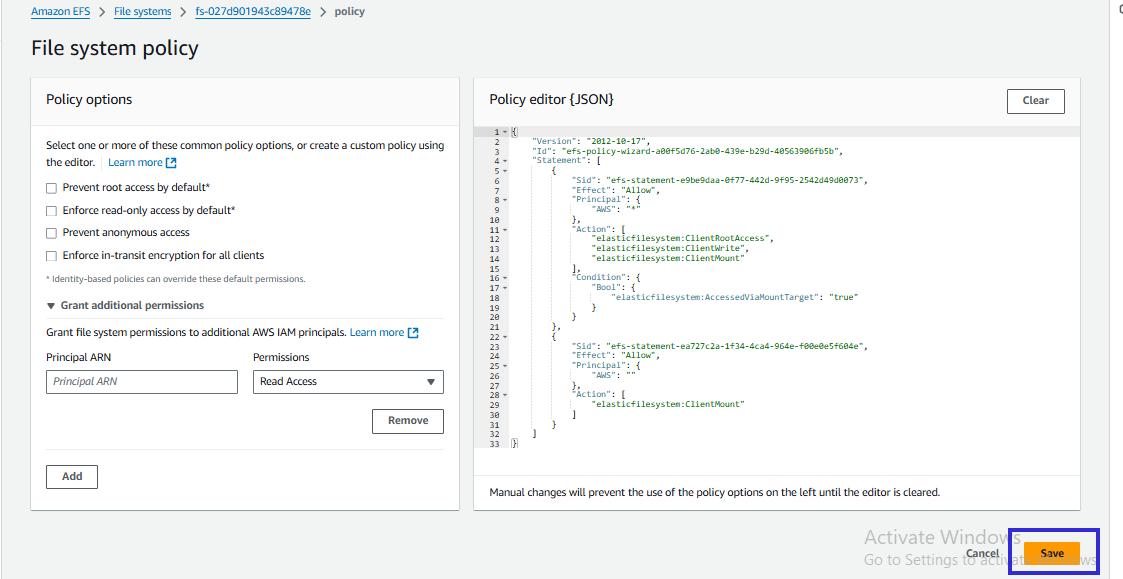This screenshot has height=579, width=1123.
Task: Fold the second statement at line 22
Action: coord(505,337)
